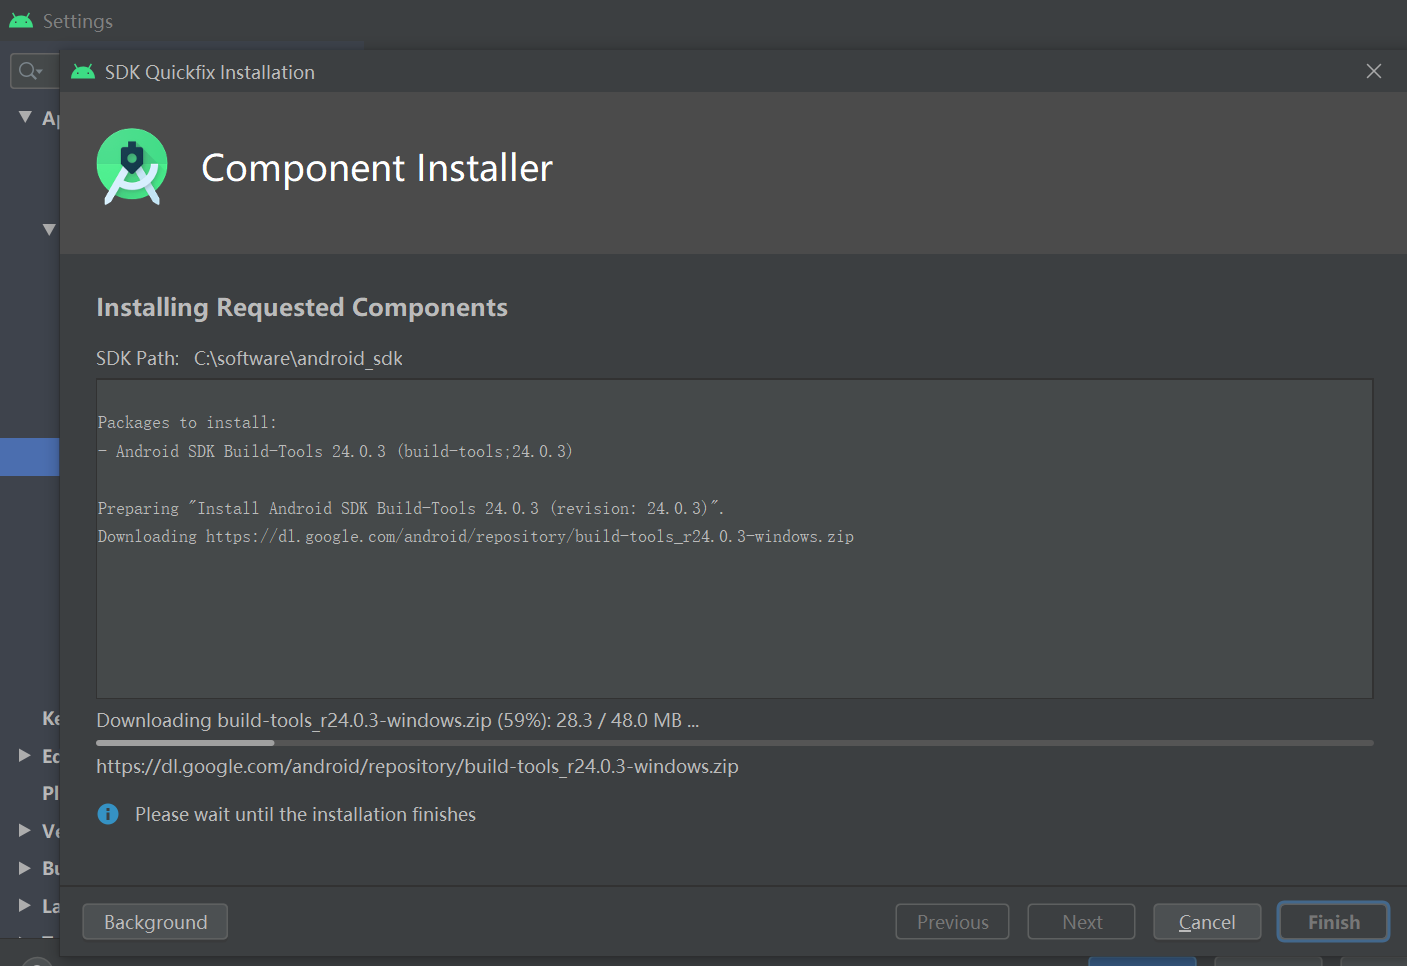The image size is (1407, 966).
Task: Click the SDK Path value C:\software\android_sdk
Action: pos(298,358)
